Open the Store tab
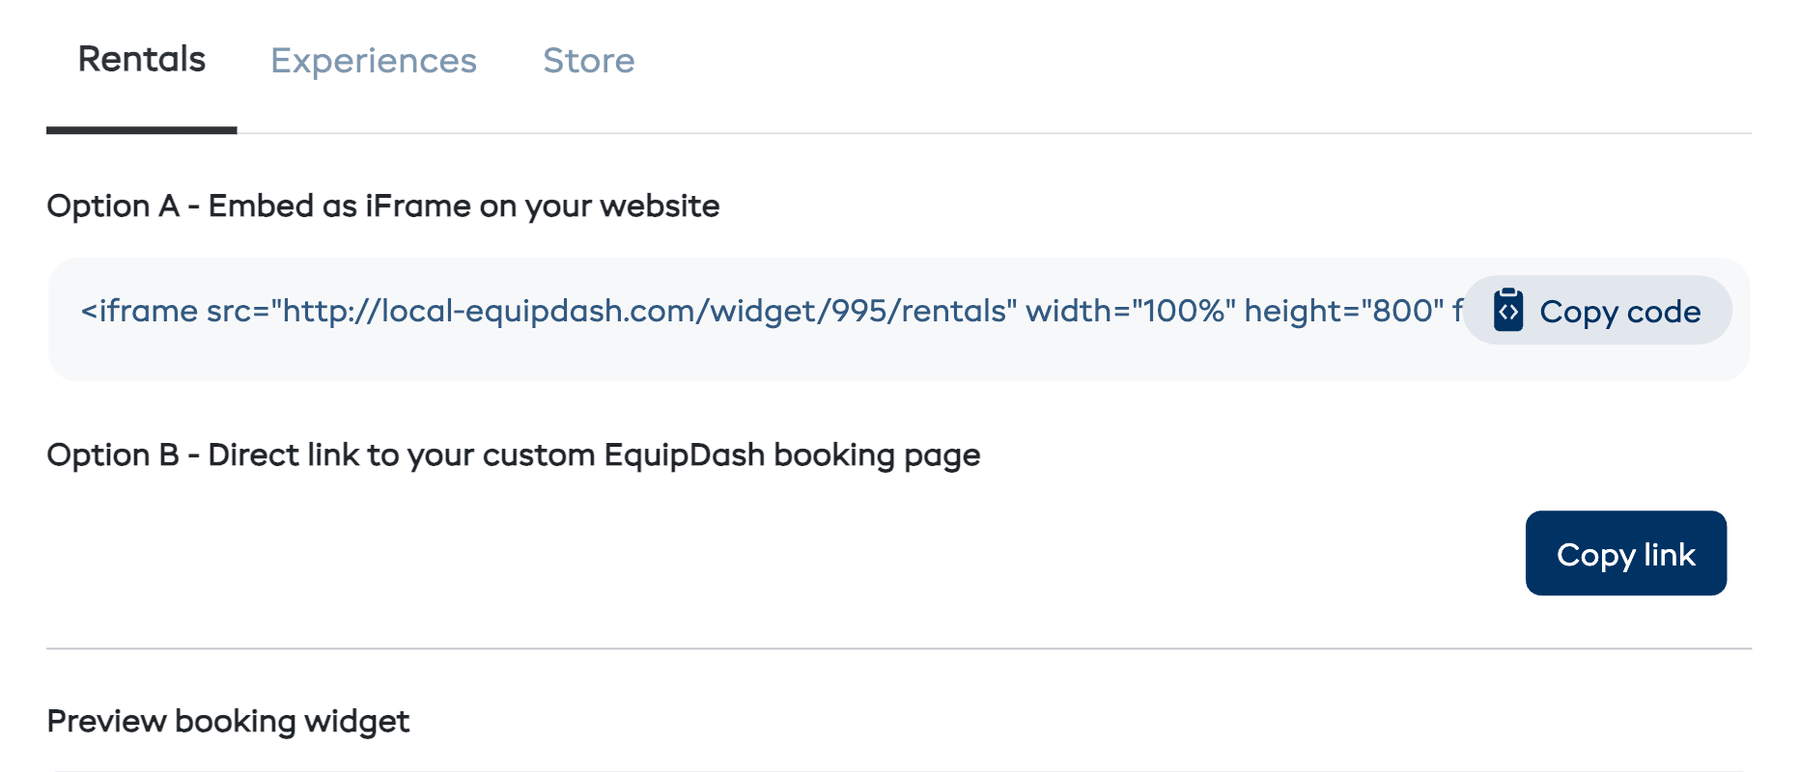 [x=589, y=60]
